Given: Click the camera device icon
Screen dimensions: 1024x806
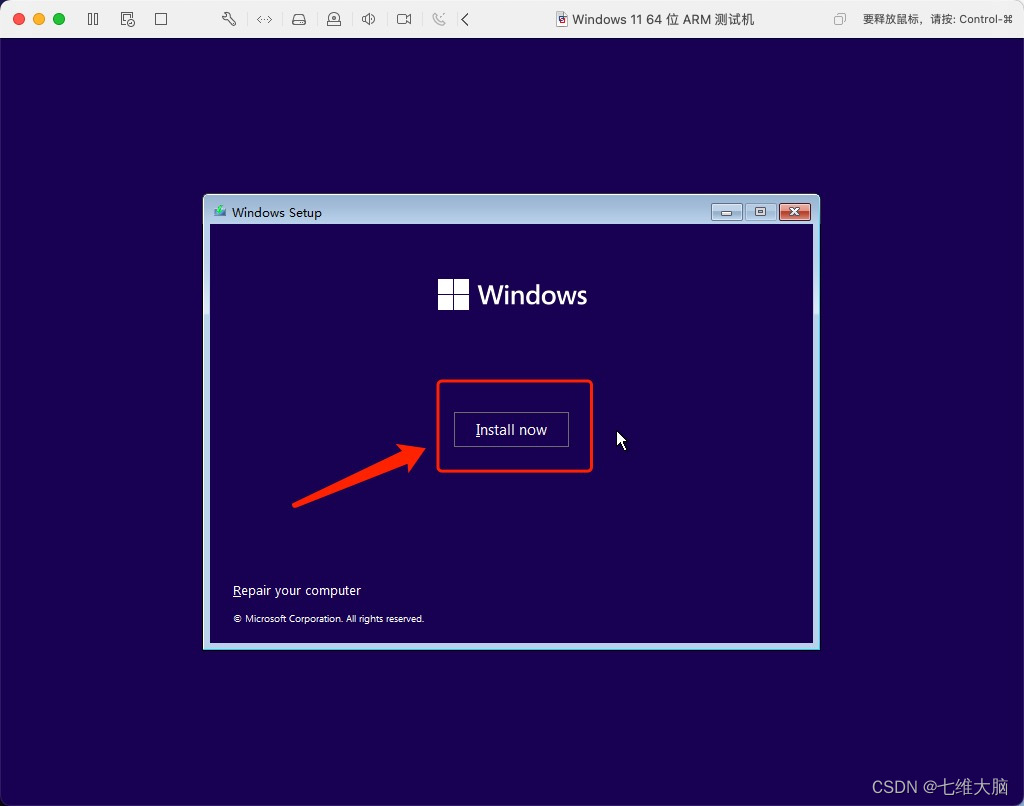Looking at the screenshot, I should coord(404,19).
